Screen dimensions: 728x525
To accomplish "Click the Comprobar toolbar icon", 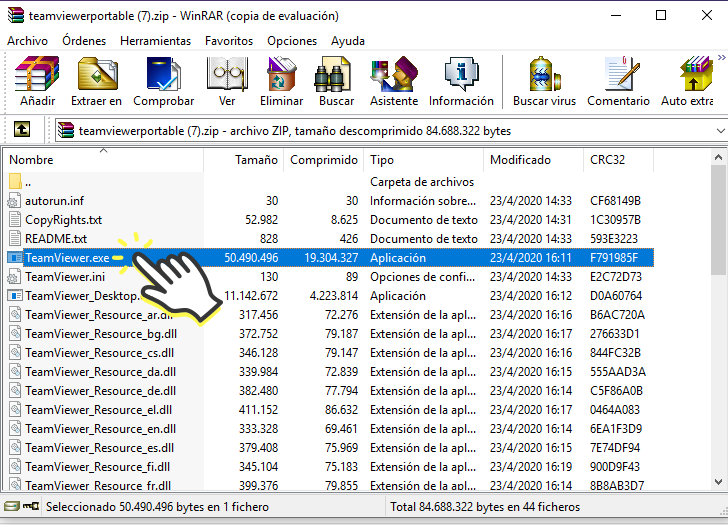I will tap(163, 74).
